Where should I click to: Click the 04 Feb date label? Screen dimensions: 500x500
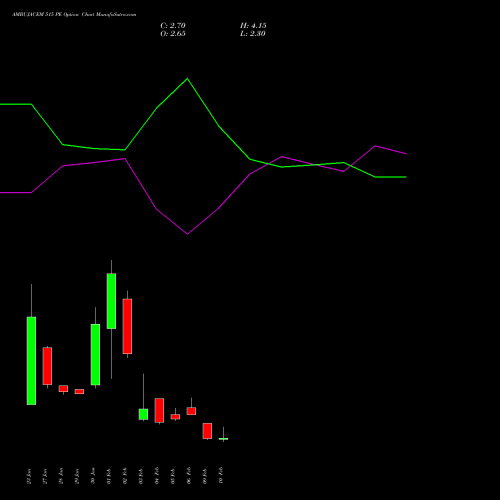[x=157, y=476]
